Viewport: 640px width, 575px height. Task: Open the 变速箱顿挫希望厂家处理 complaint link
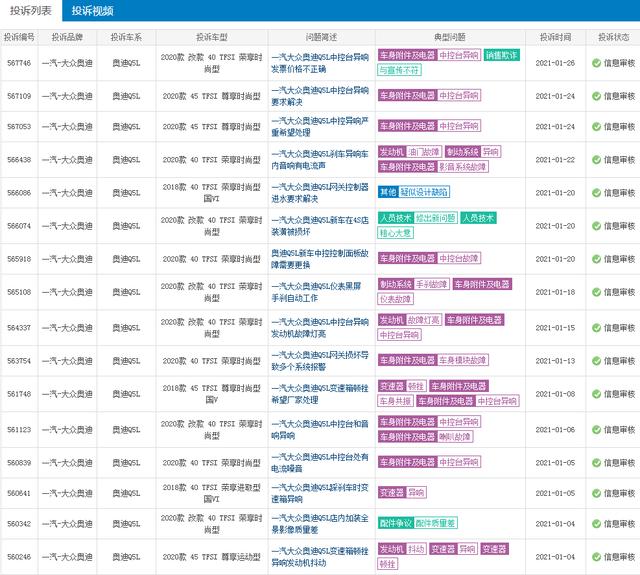click(320, 394)
